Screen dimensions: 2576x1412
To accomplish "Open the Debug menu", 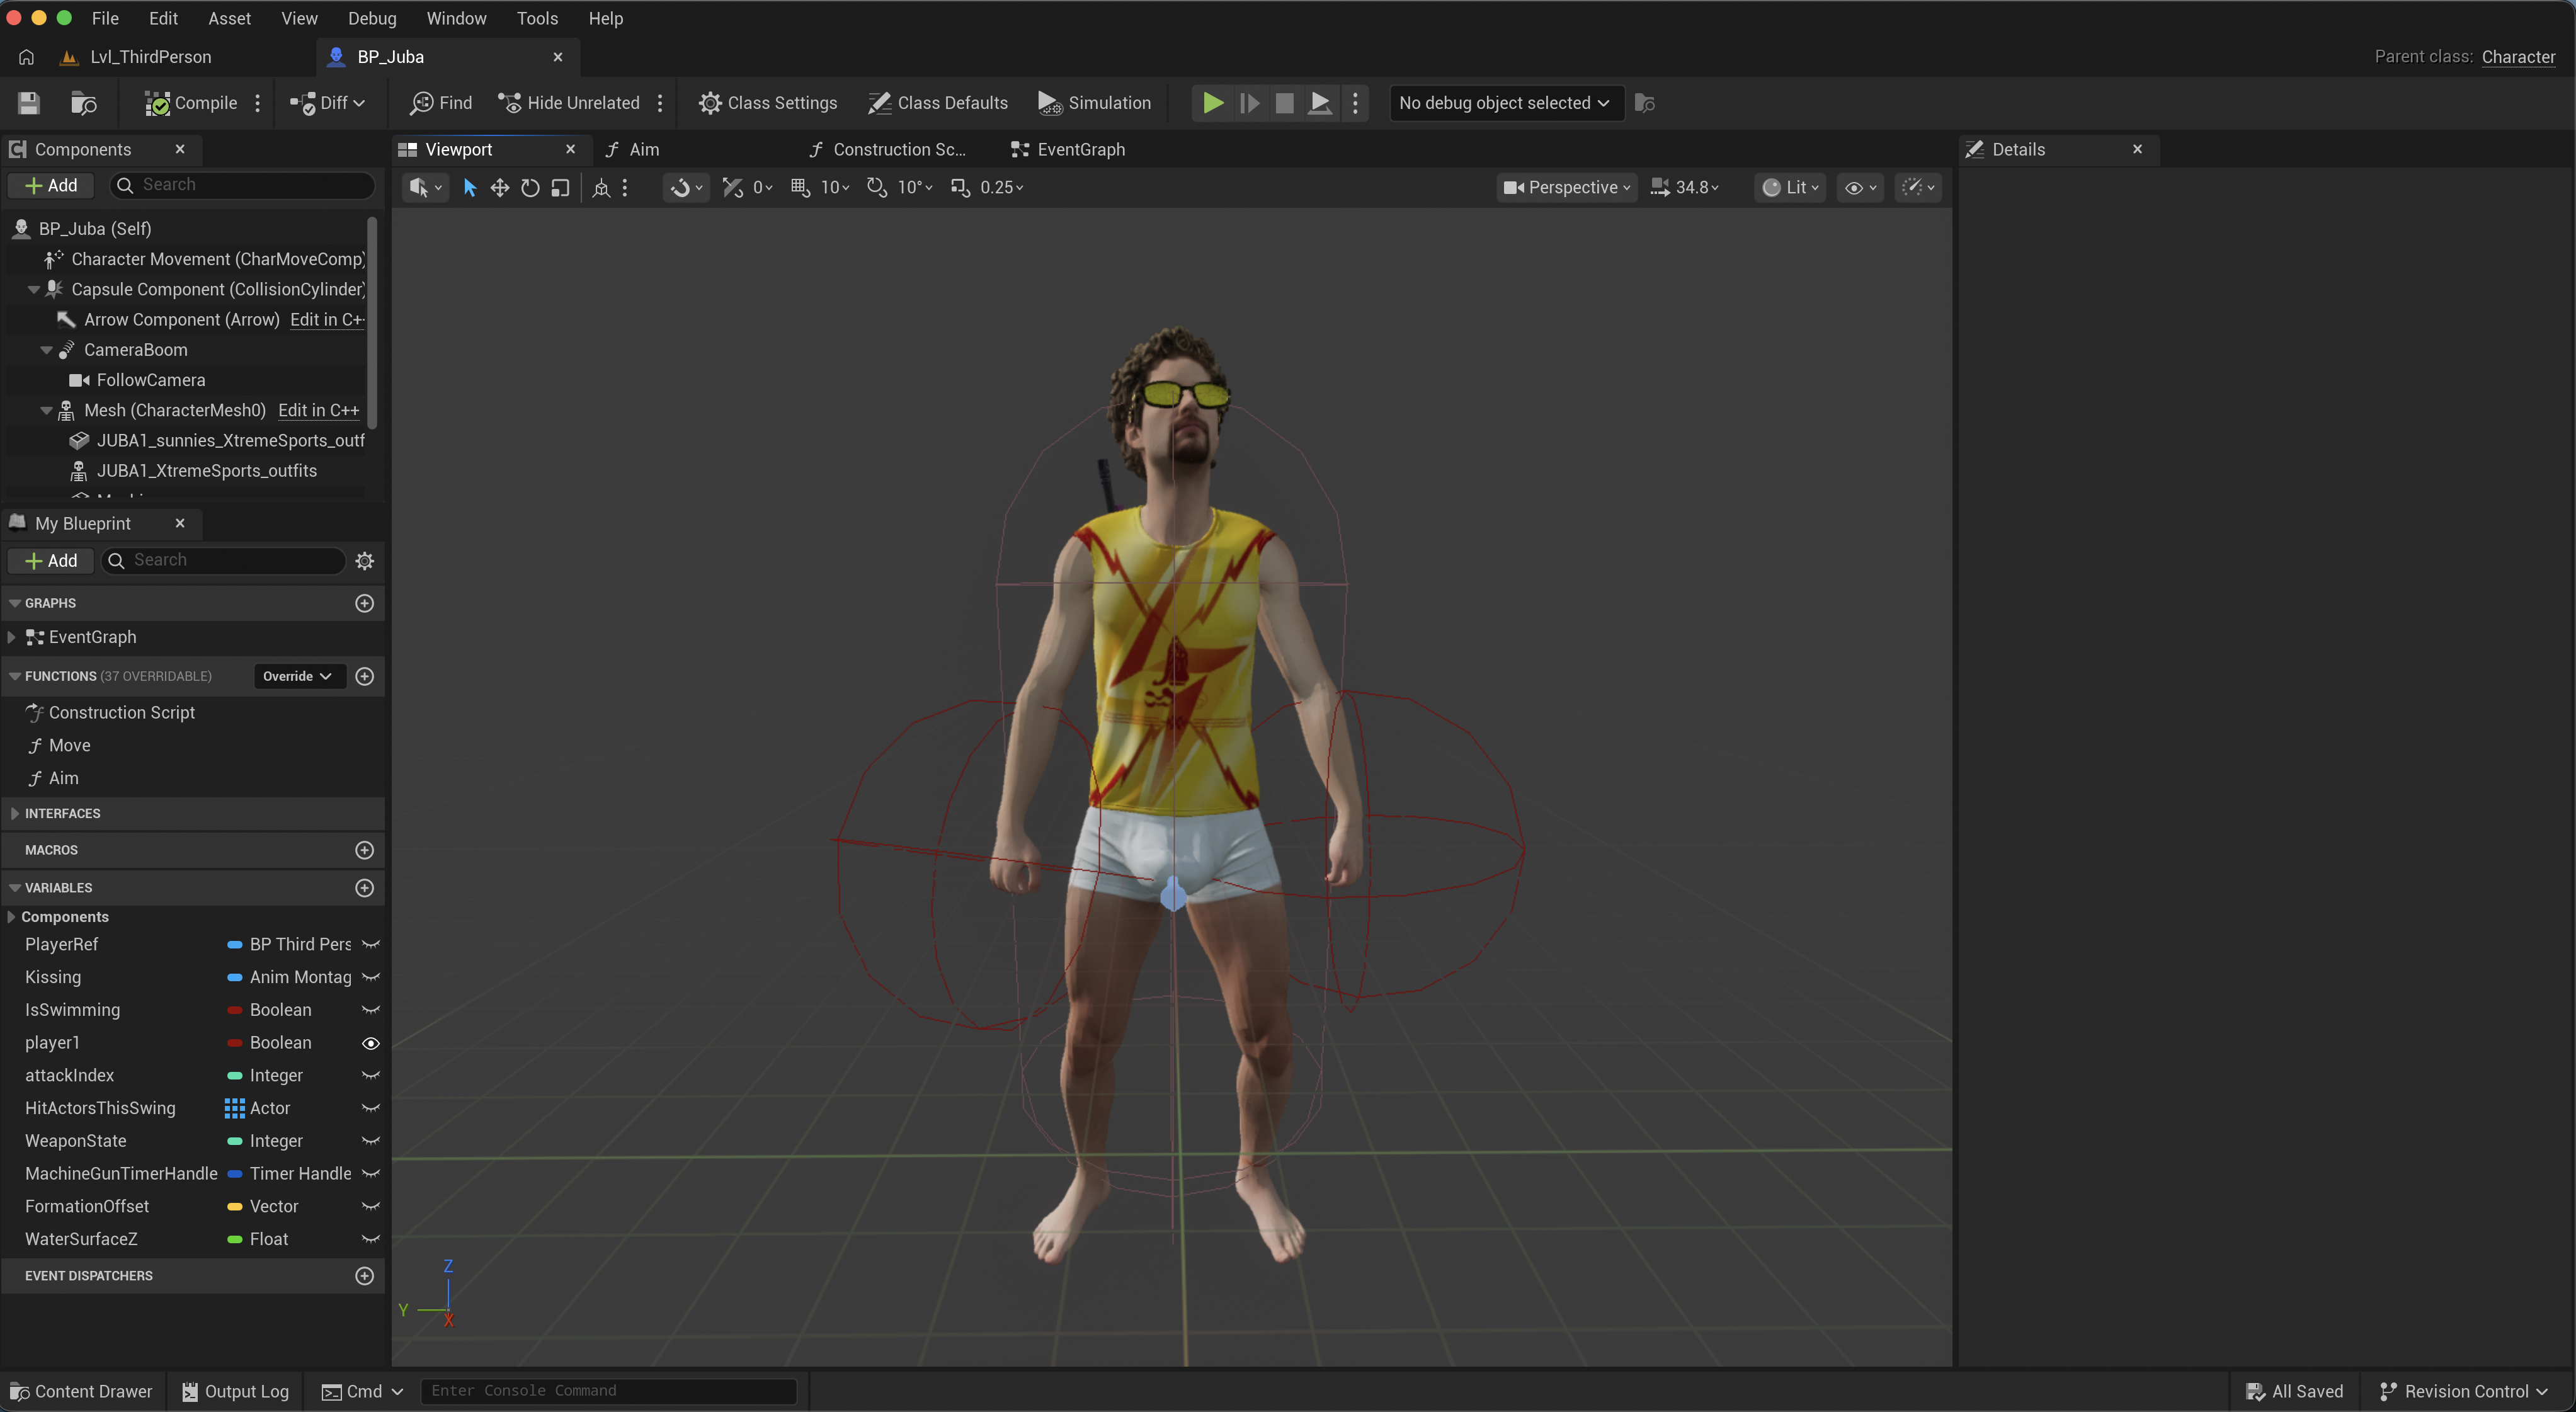I will tap(372, 18).
